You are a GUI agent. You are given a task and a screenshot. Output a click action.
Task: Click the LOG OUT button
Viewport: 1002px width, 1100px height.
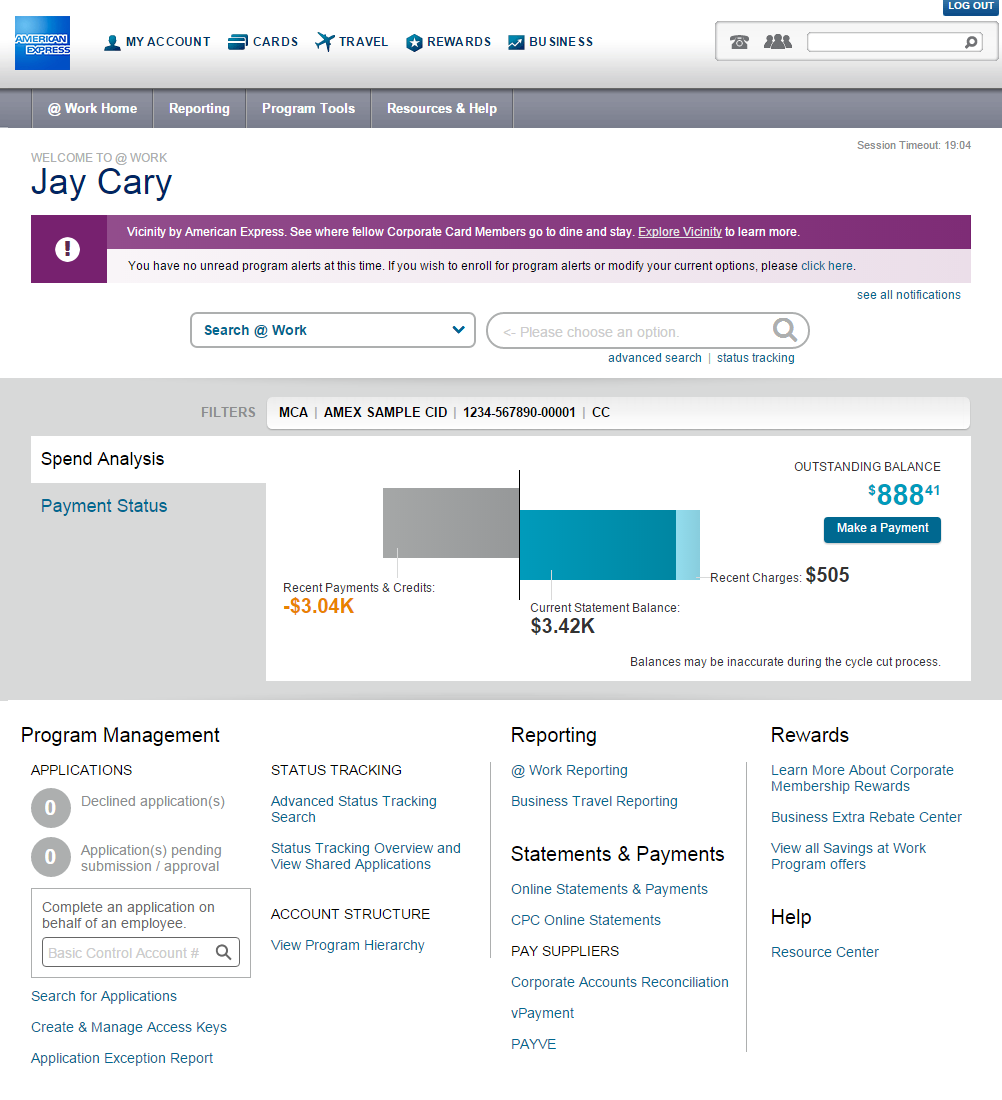tap(971, 6)
